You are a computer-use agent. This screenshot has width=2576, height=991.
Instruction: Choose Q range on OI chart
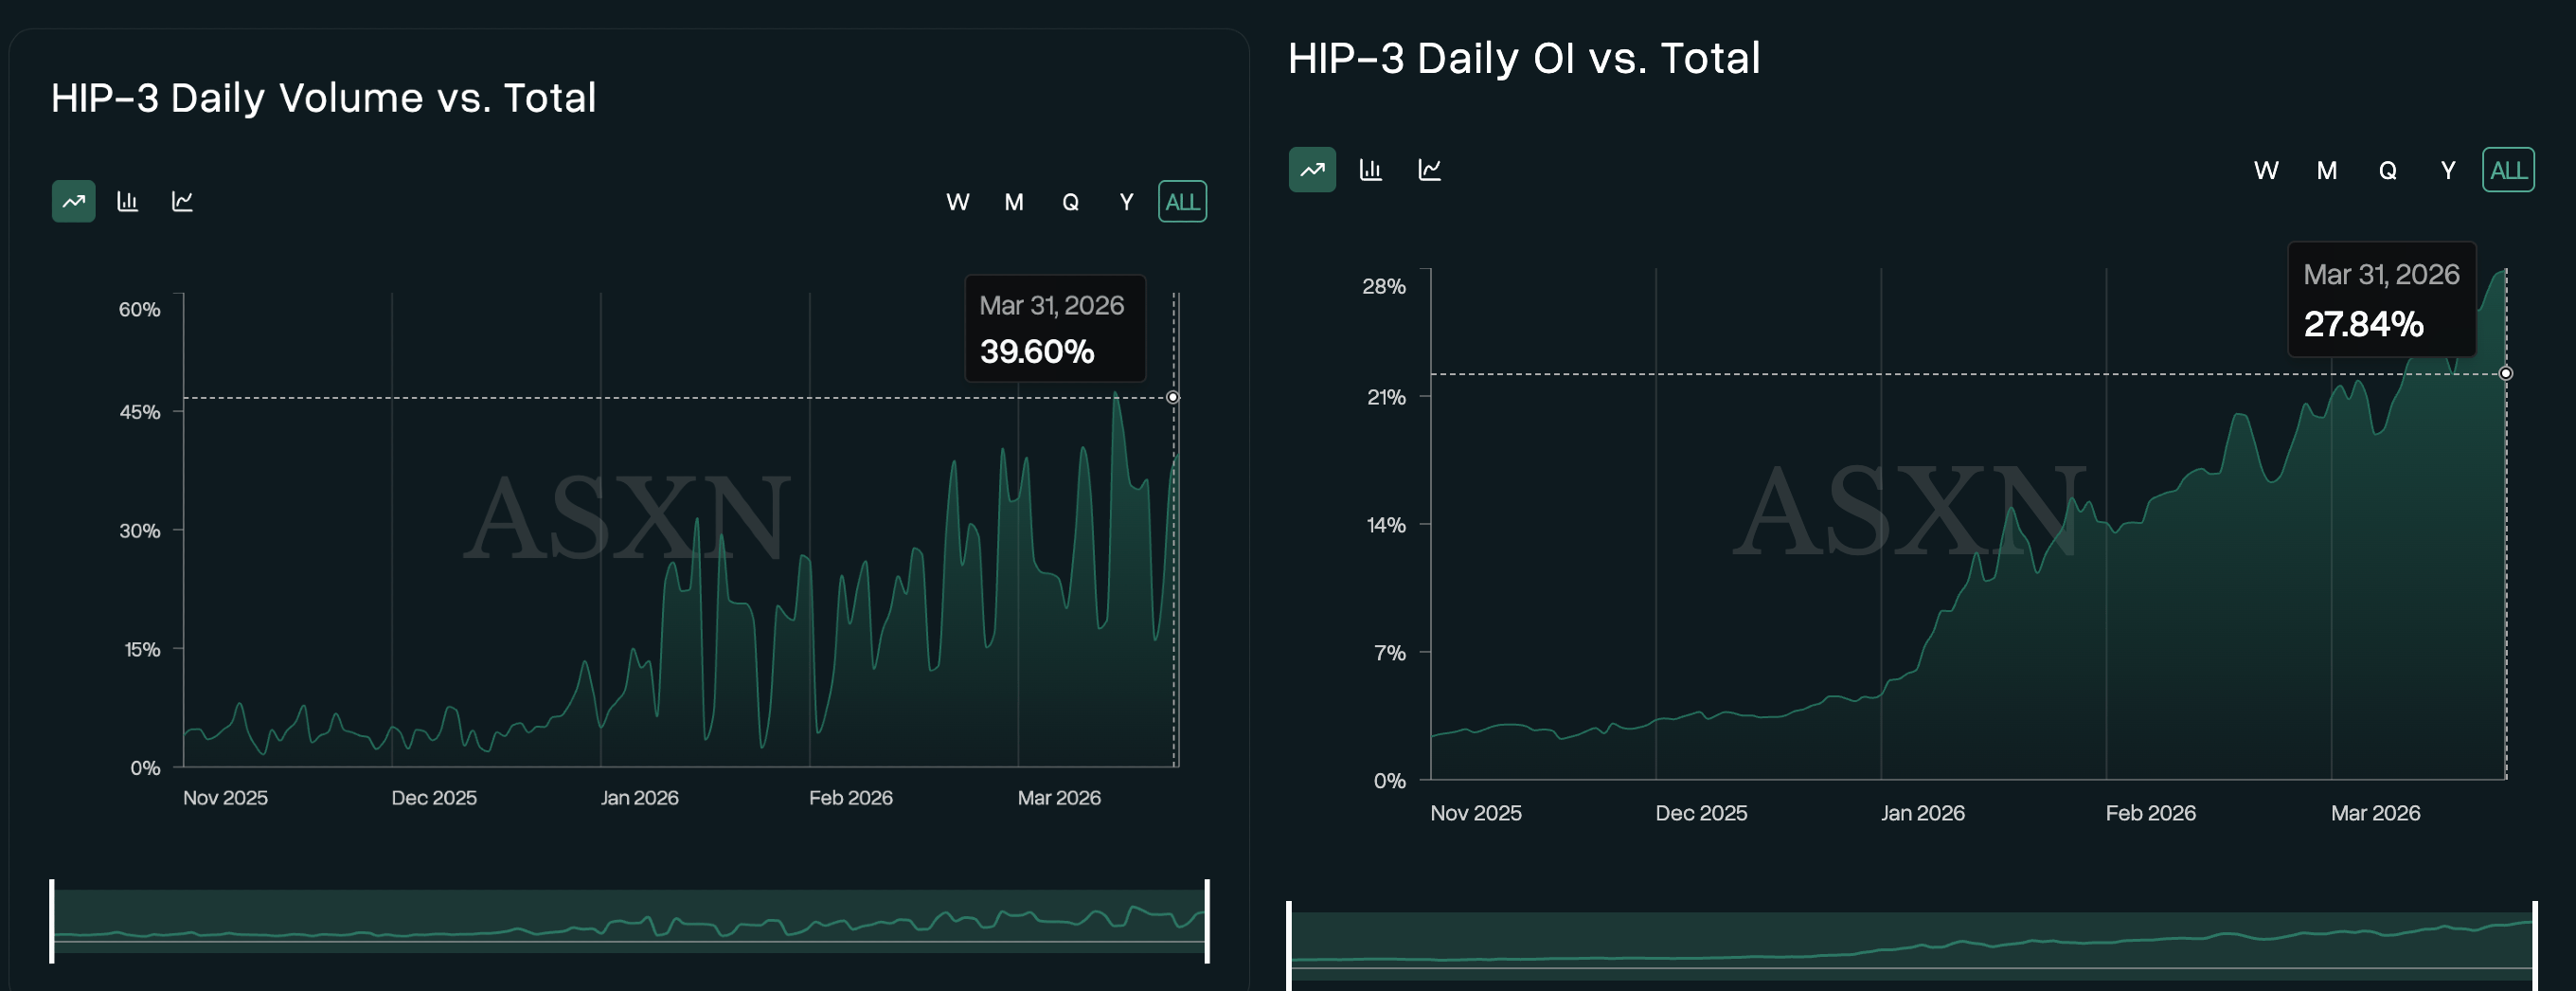point(2387,170)
